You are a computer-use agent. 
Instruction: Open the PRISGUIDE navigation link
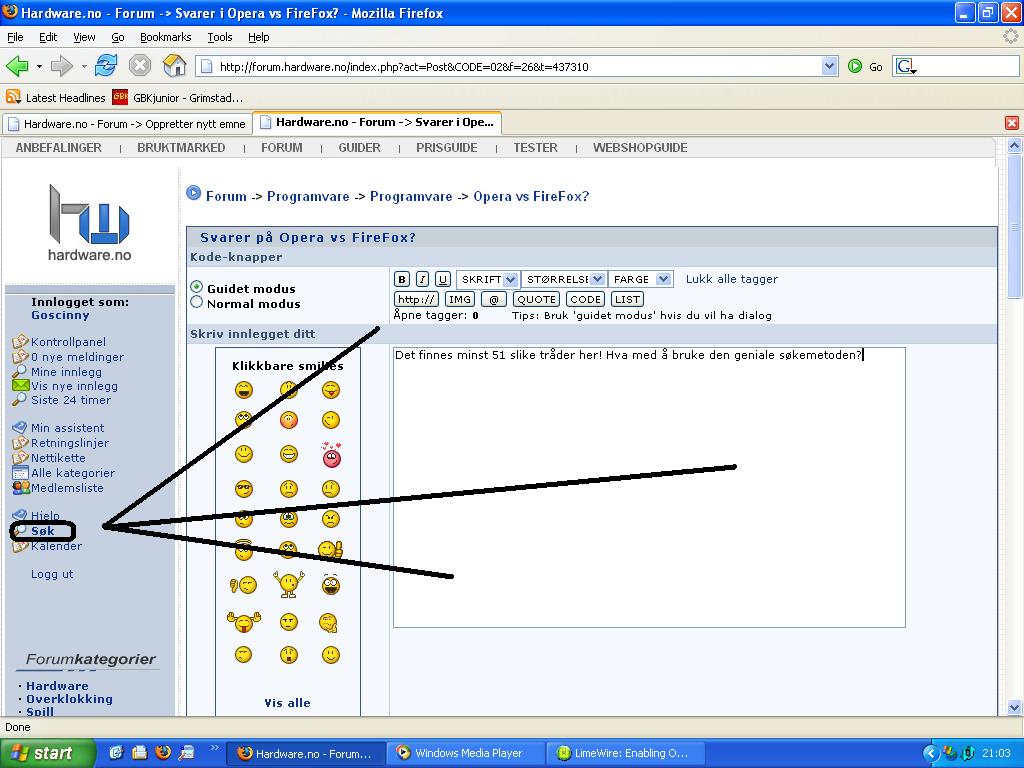(x=447, y=148)
